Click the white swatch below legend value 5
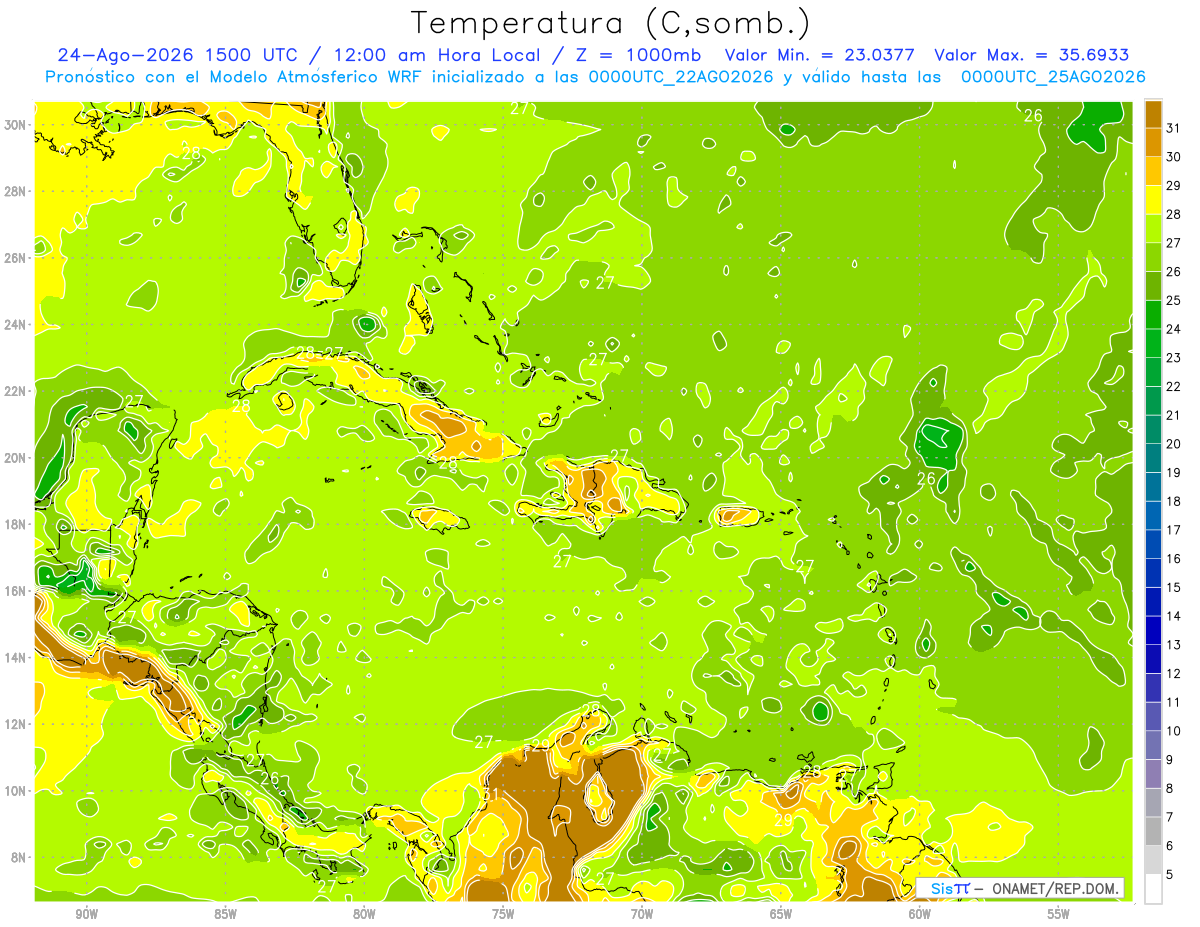The width and height of the screenshot is (1200, 927). click(x=1154, y=889)
